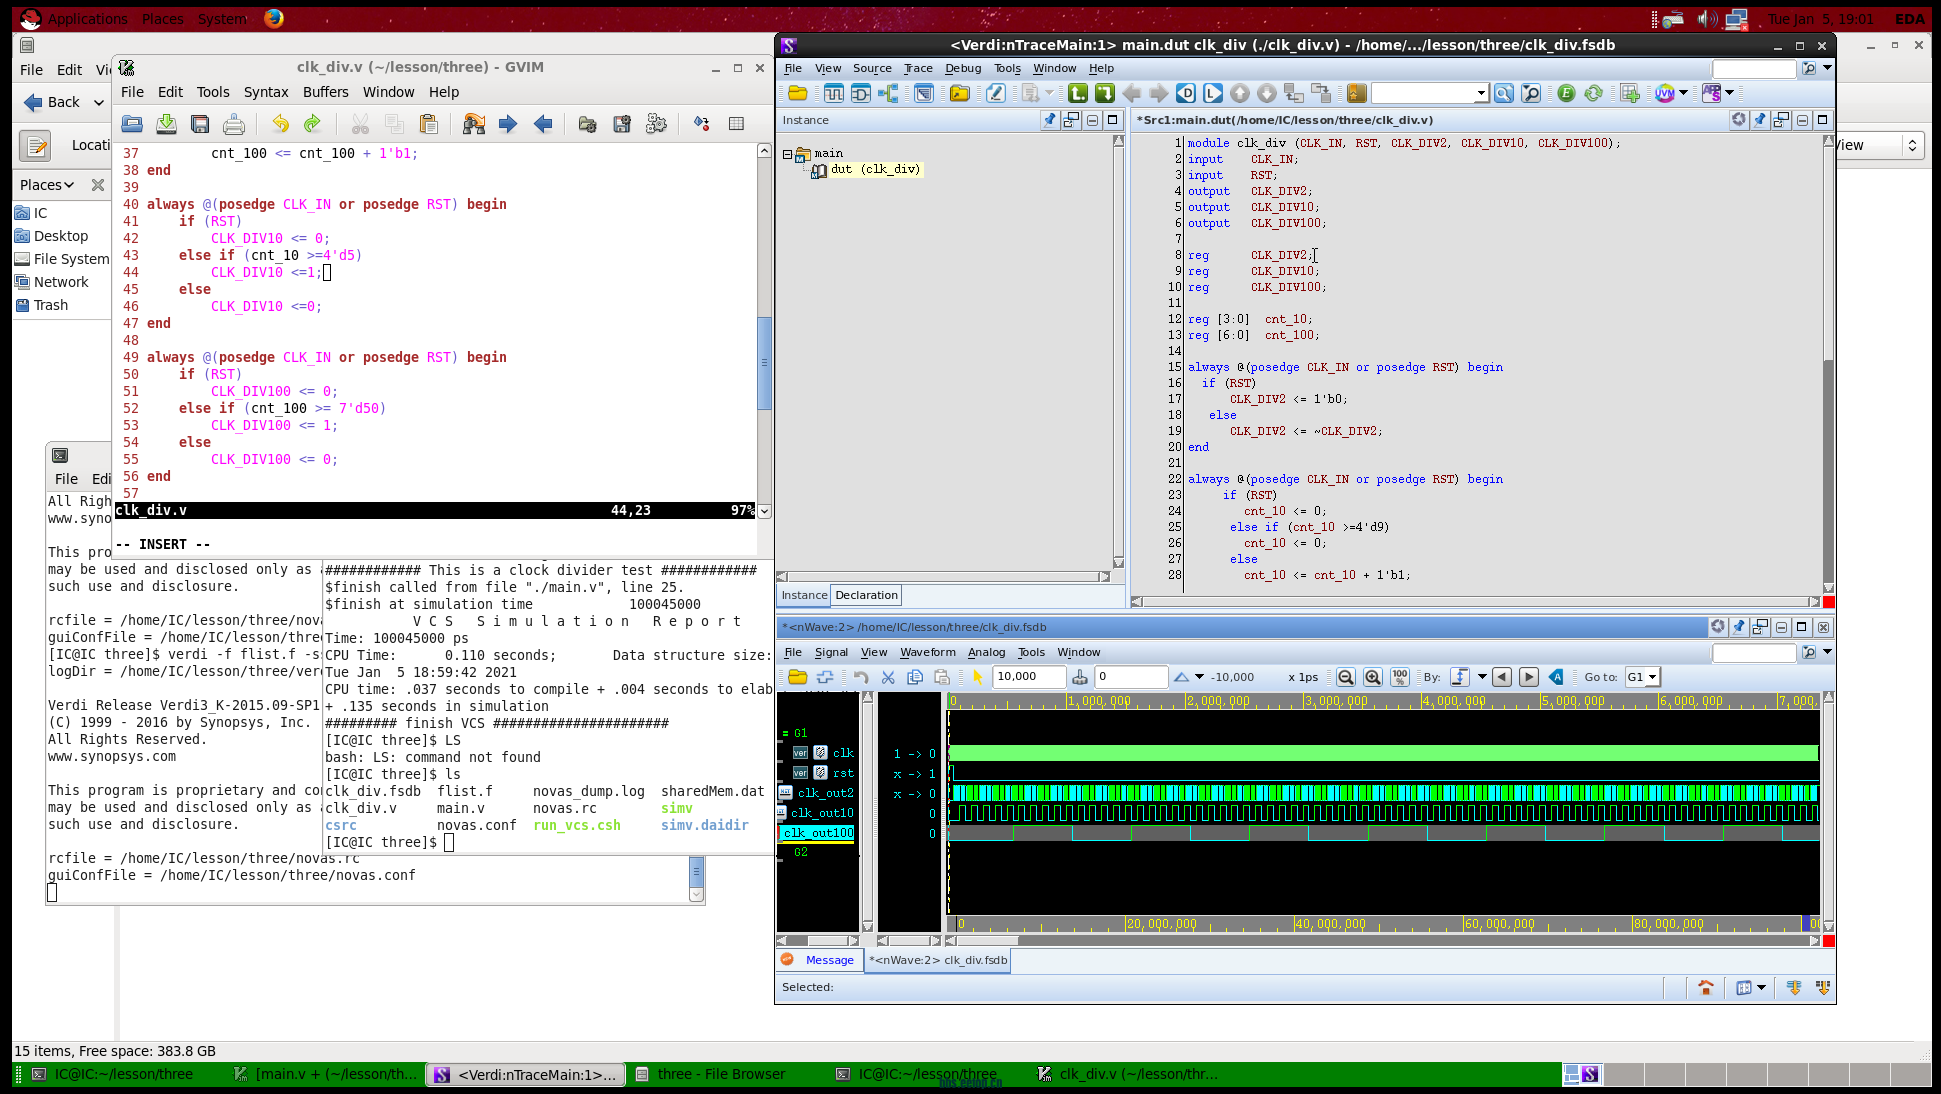Click Zoom 100% icon in nWave toolbar
This screenshot has width=1941, height=1094.
(1400, 677)
